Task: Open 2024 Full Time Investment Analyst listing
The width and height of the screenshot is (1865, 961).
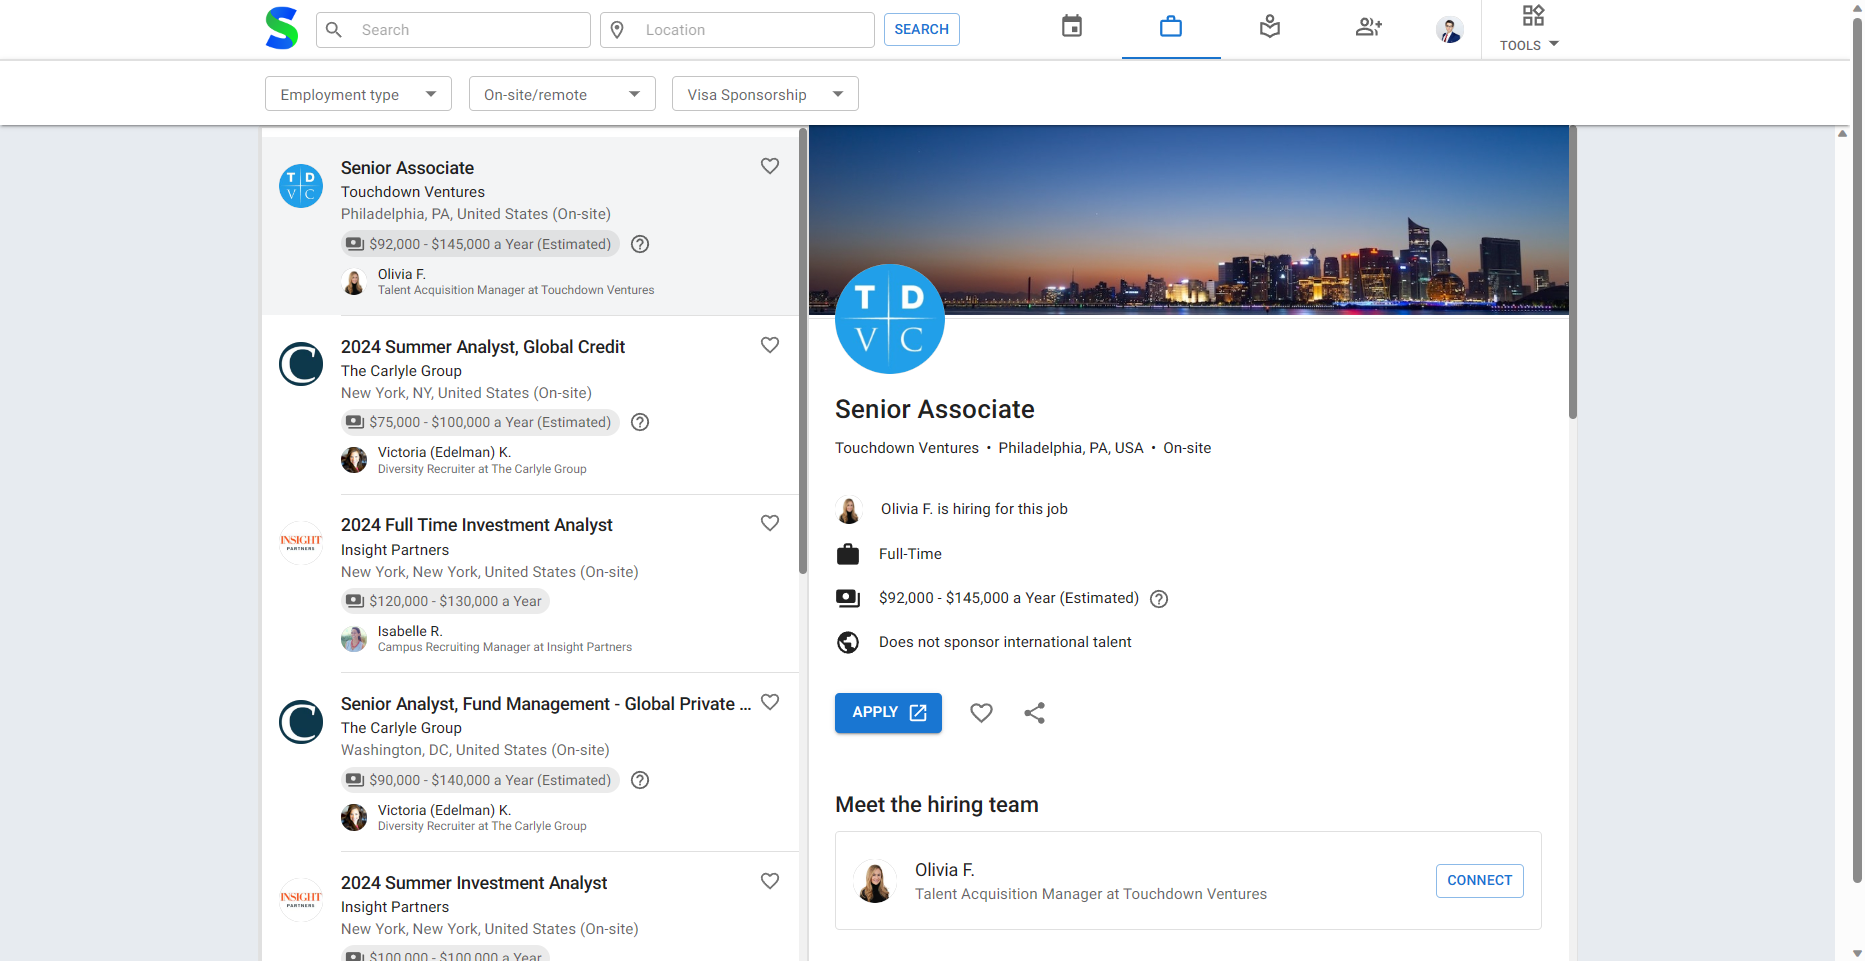Action: pos(477,525)
